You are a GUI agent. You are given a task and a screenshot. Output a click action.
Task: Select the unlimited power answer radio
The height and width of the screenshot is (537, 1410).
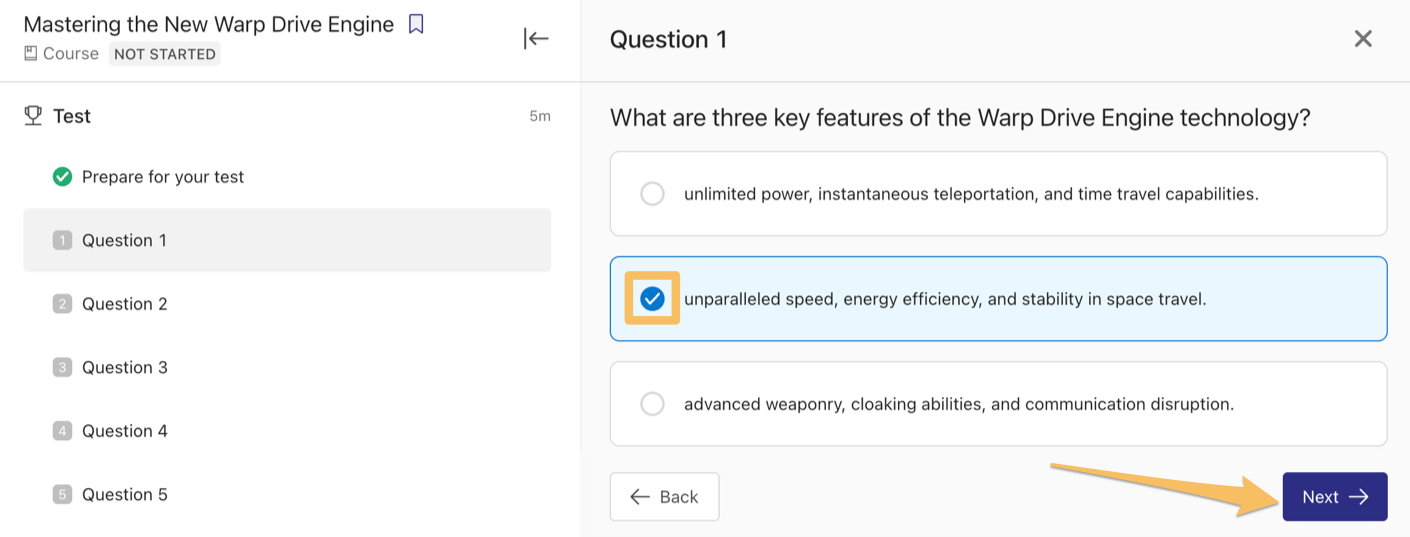(652, 194)
